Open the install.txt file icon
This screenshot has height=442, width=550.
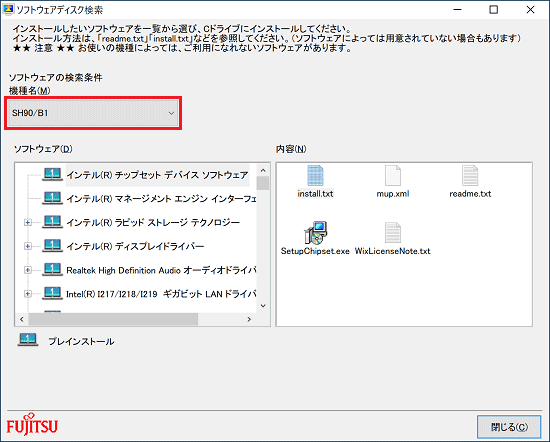pyautogui.click(x=315, y=176)
